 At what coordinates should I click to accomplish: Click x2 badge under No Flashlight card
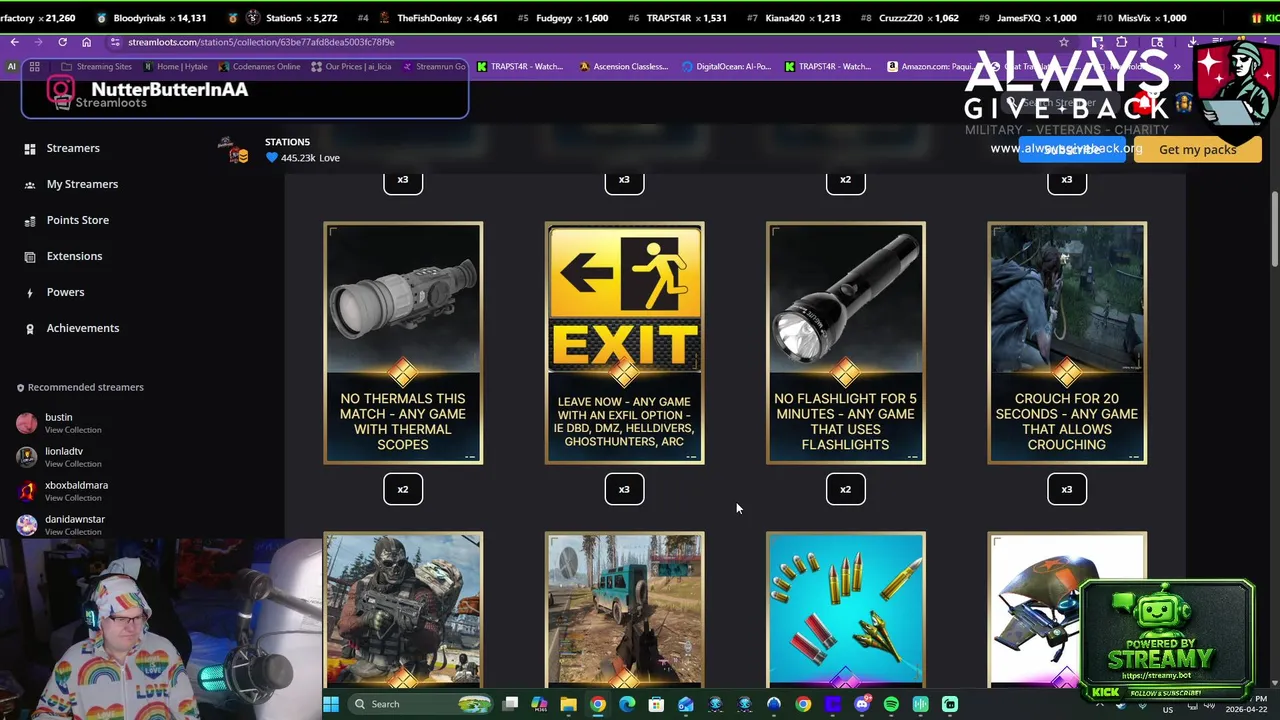point(846,489)
